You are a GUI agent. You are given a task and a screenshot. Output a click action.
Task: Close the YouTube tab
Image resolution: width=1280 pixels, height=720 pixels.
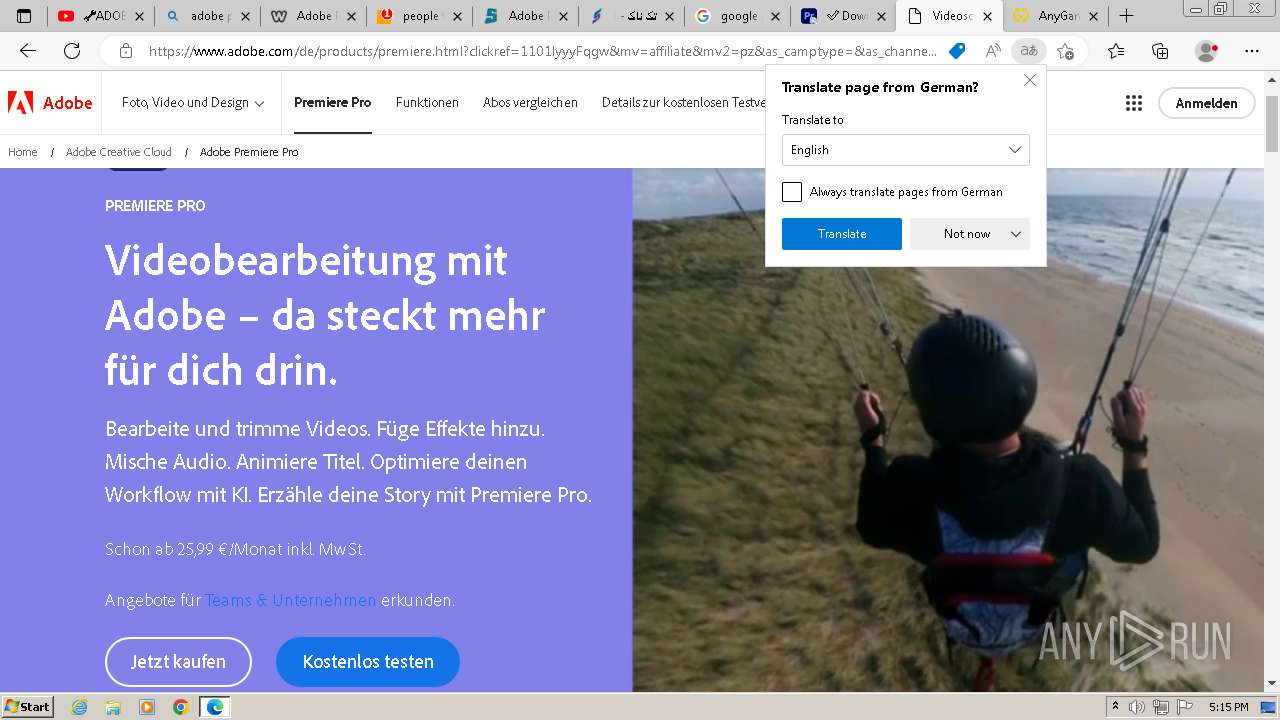[139, 16]
